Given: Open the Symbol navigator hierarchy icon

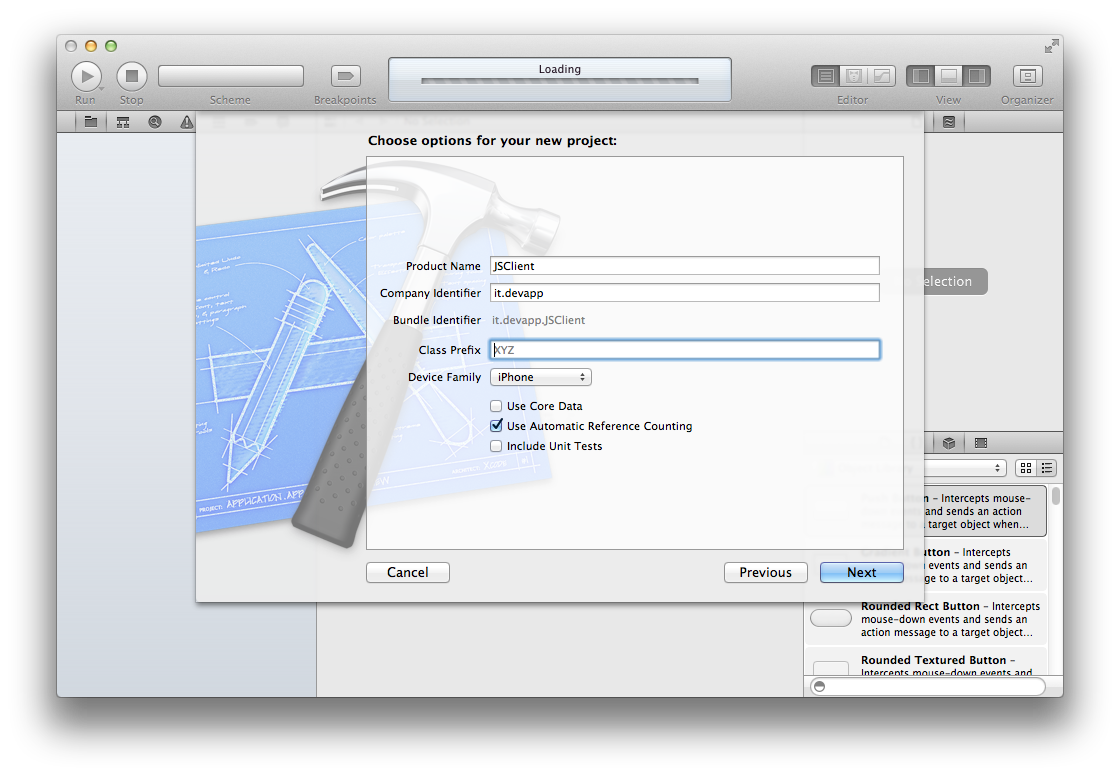Looking at the screenshot, I should point(123,122).
